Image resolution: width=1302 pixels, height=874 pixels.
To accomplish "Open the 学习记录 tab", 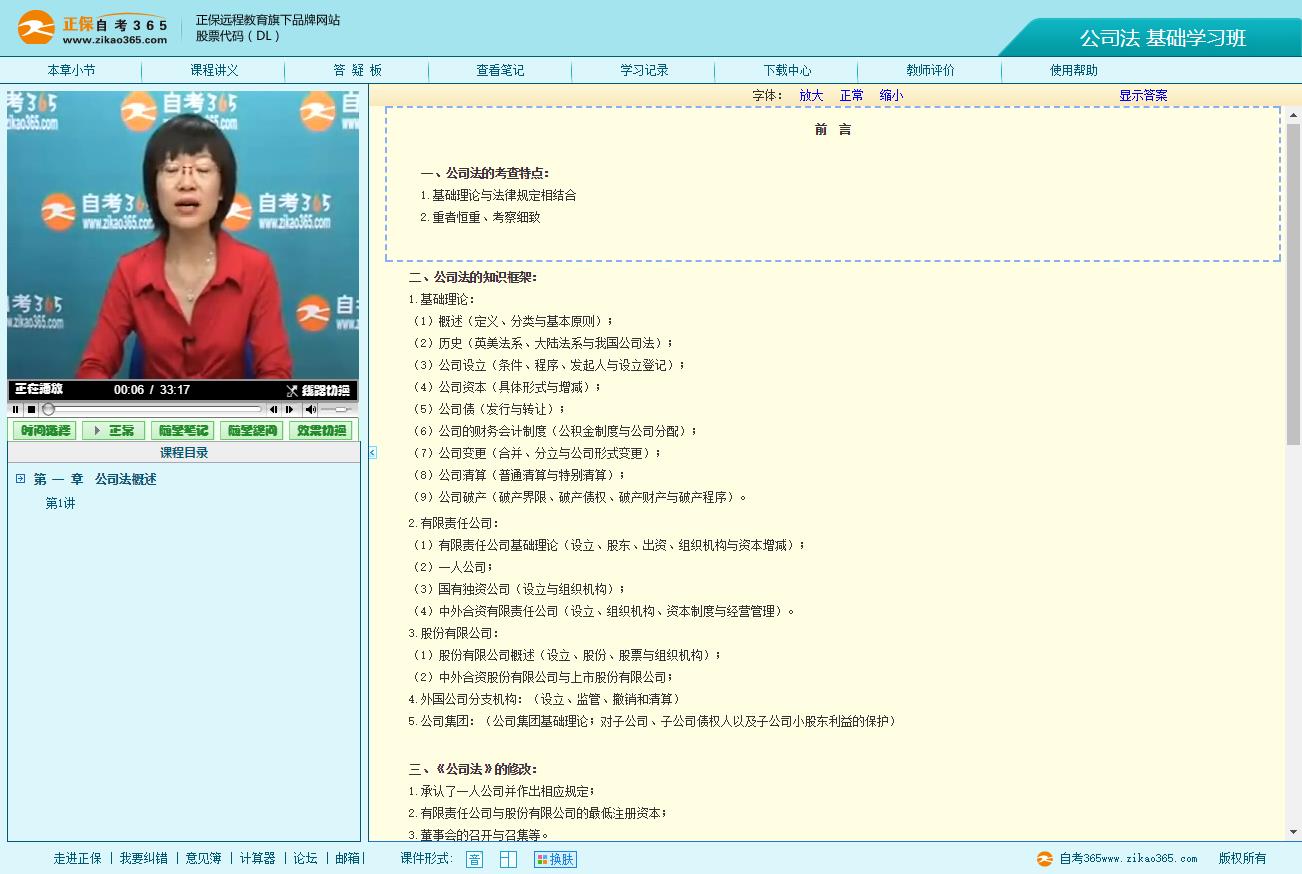I will click(644, 71).
